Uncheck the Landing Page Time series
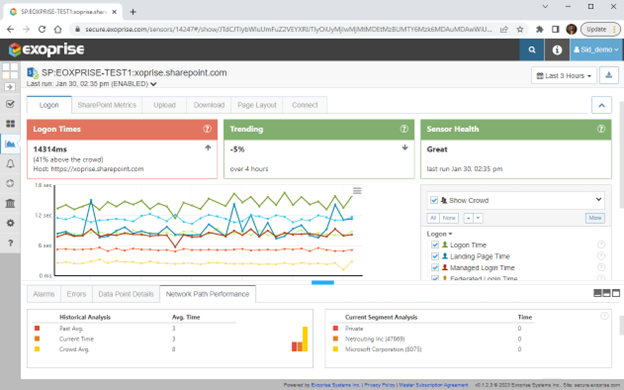 point(435,256)
